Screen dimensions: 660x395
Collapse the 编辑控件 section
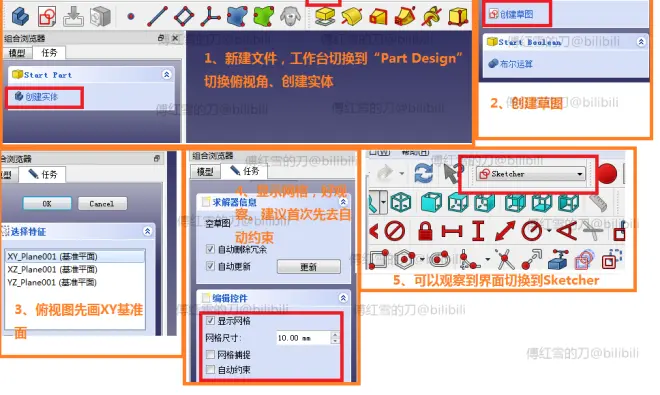point(343,298)
